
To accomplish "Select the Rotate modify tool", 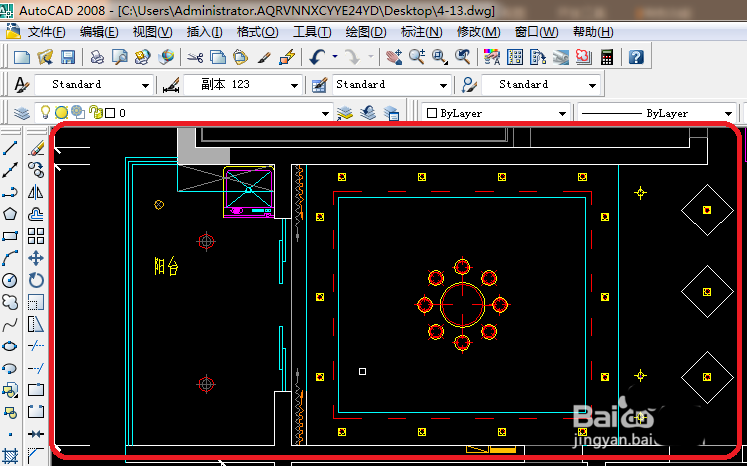I will (36, 280).
